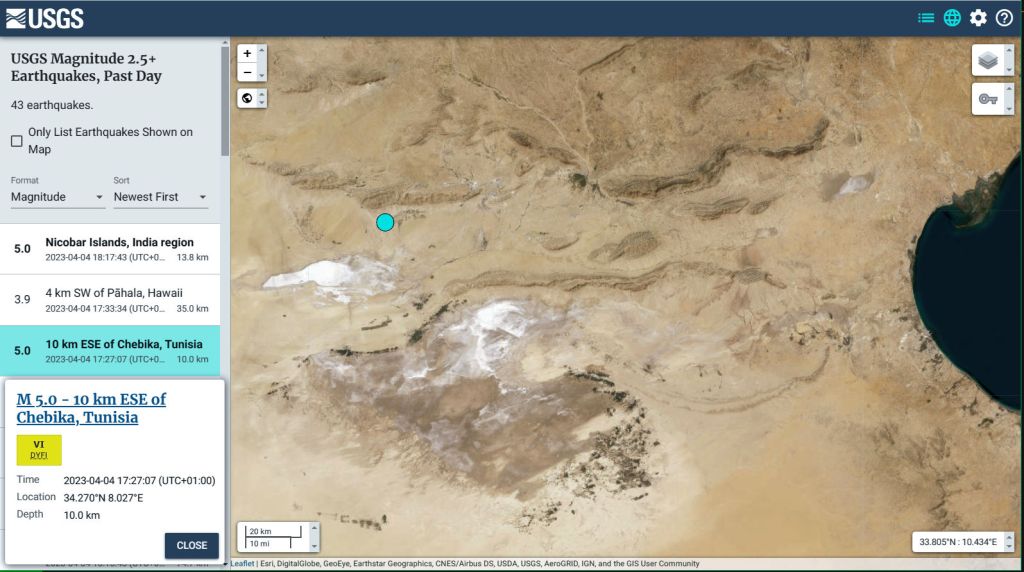Image resolution: width=1024 pixels, height=572 pixels.
Task: Expand the Sort dropdown showing Newest First
Action: [160, 197]
